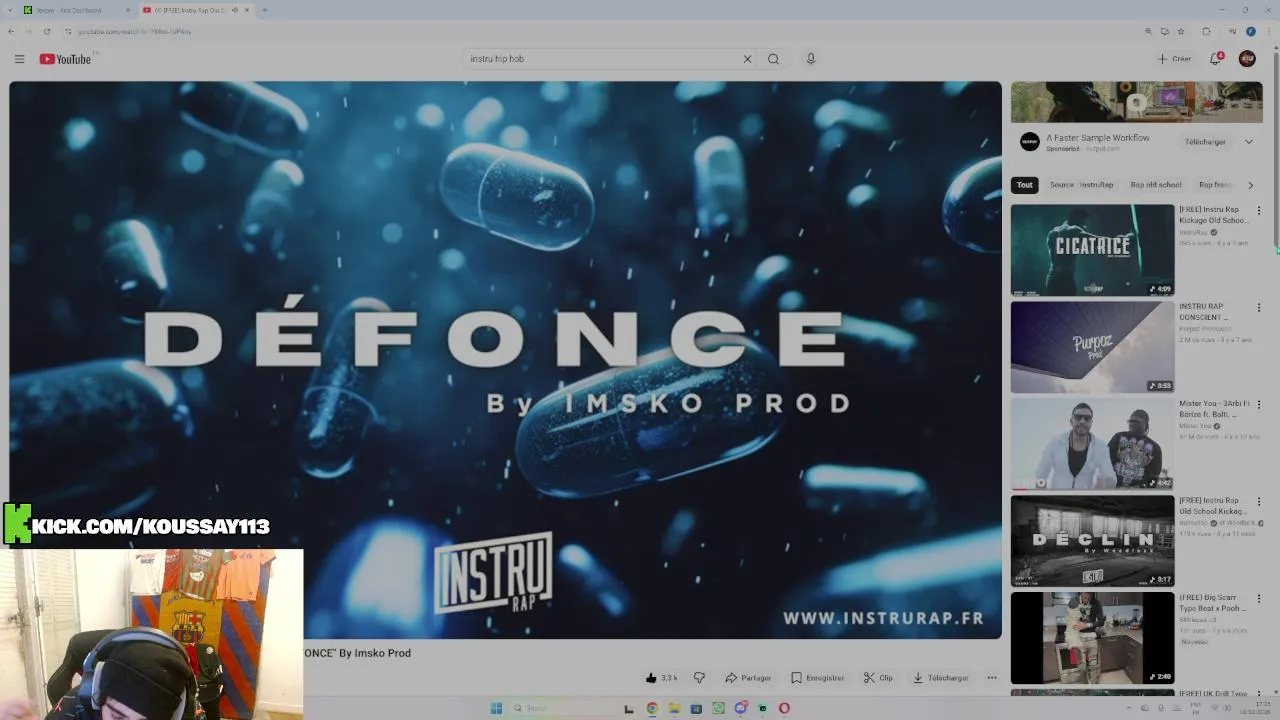Open the browser extensions puzzle icon

tap(1206, 31)
